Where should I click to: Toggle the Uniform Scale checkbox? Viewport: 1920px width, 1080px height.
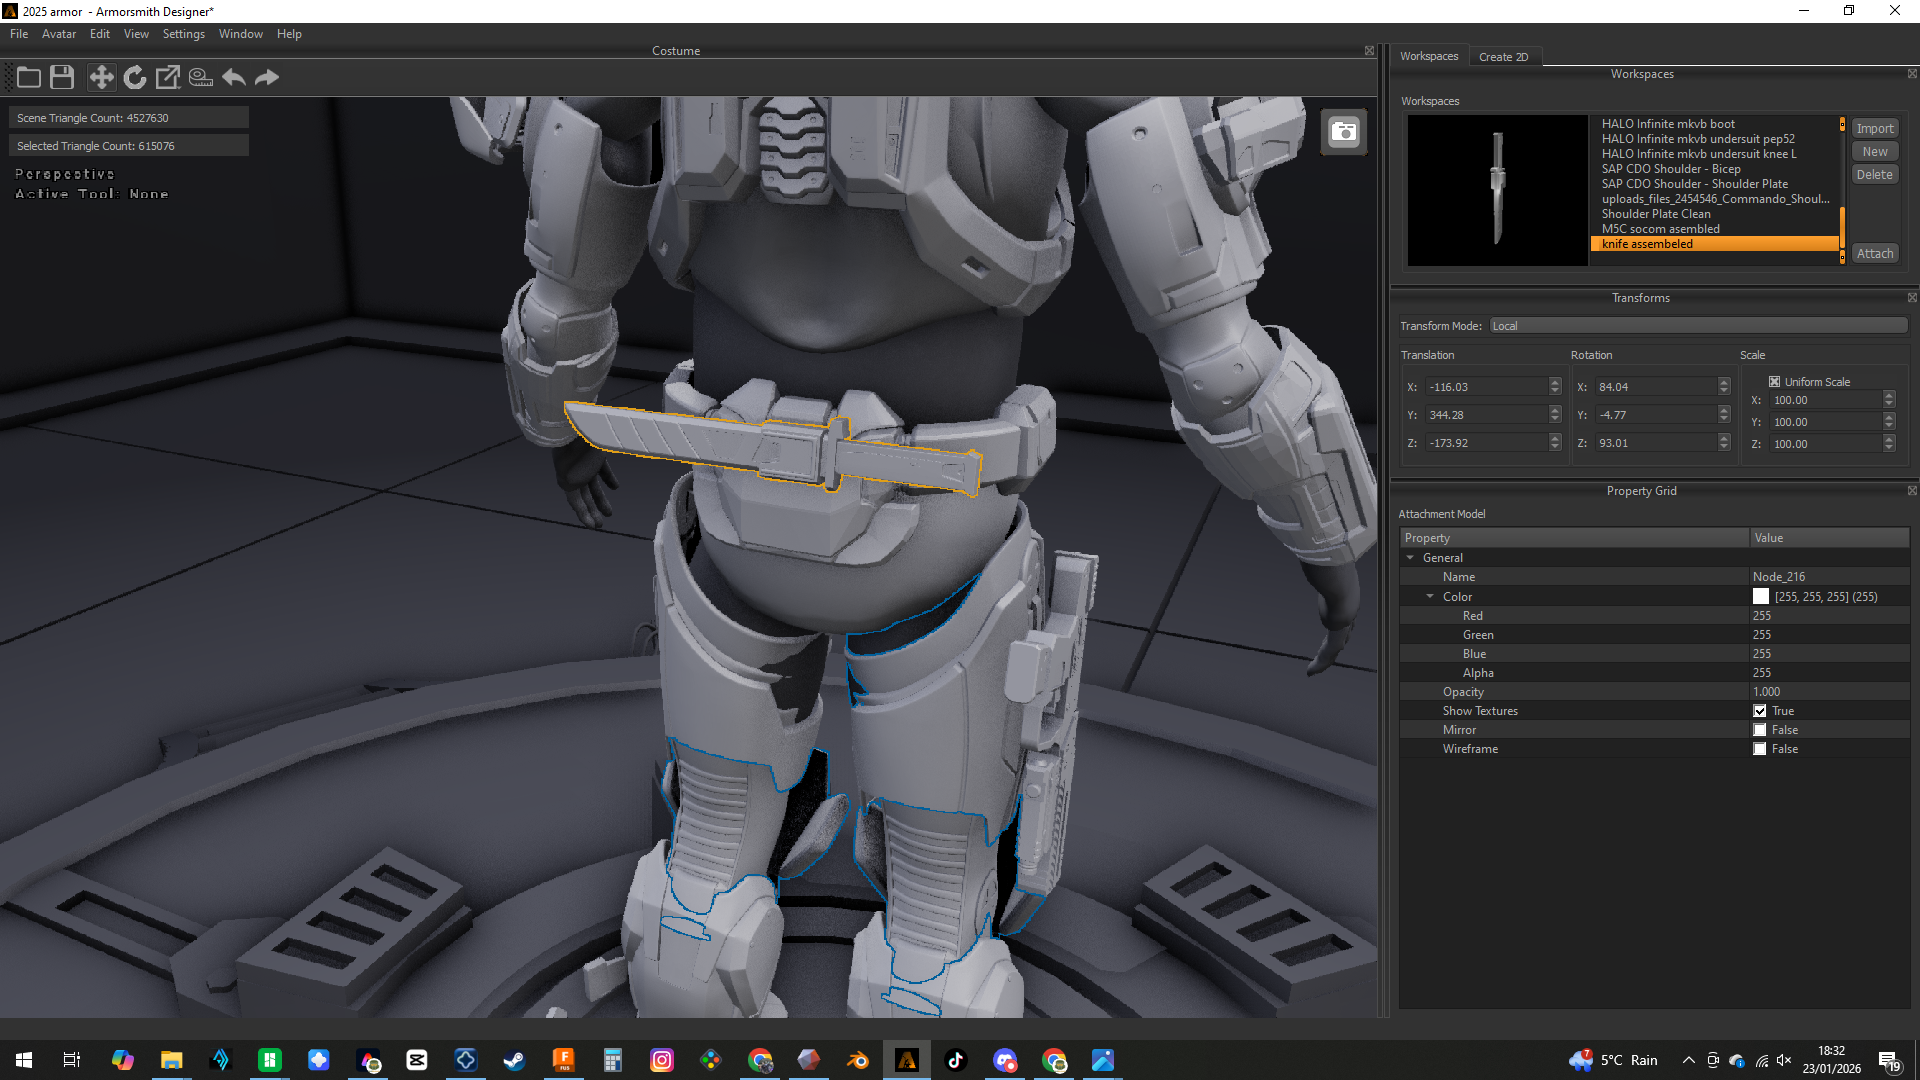1773,381
